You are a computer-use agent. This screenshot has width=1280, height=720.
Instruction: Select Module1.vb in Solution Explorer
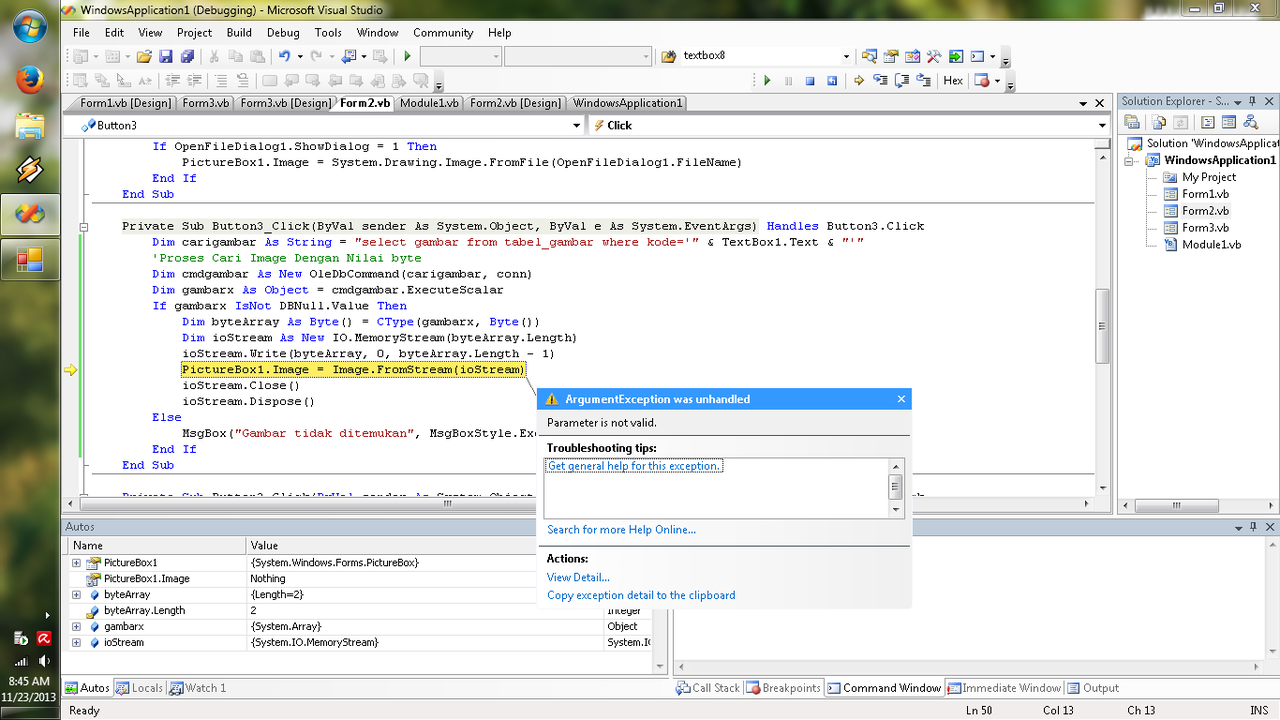tap(1211, 245)
